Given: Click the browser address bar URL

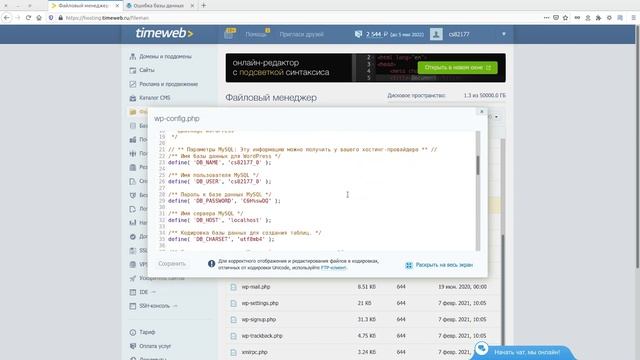Looking at the screenshot, I should coord(107,18).
